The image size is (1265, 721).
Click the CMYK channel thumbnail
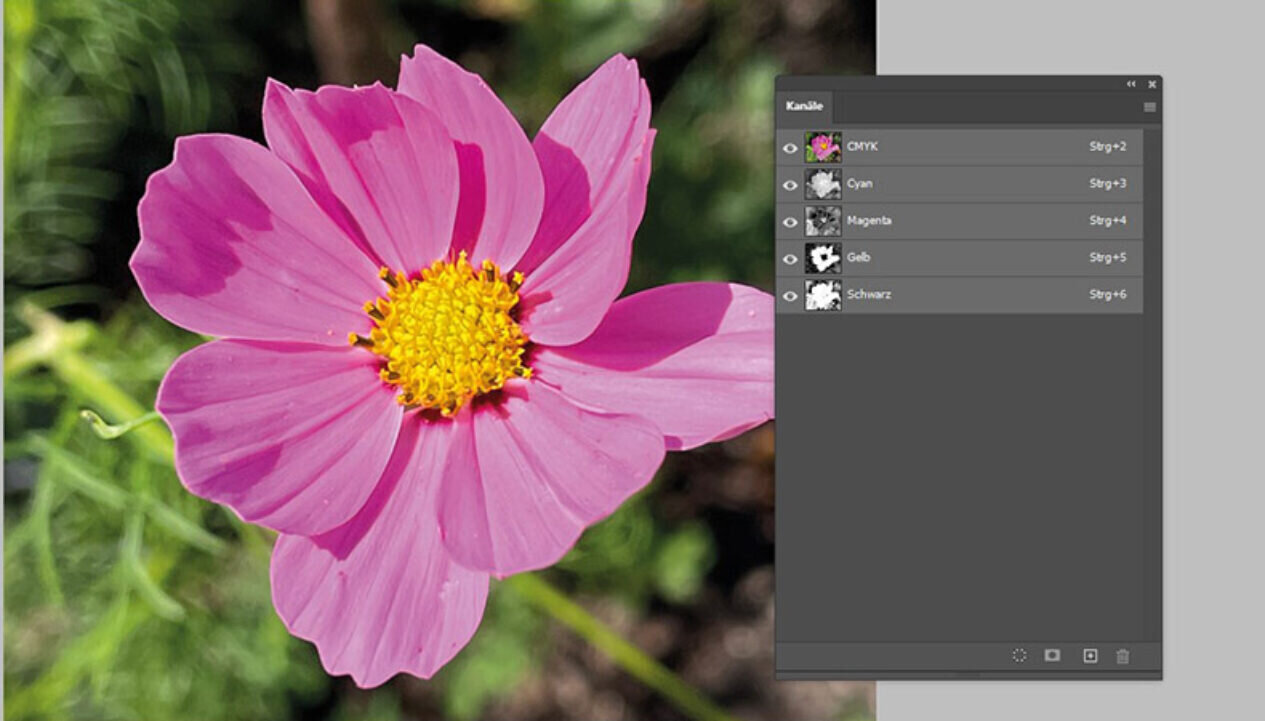coord(823,147)
